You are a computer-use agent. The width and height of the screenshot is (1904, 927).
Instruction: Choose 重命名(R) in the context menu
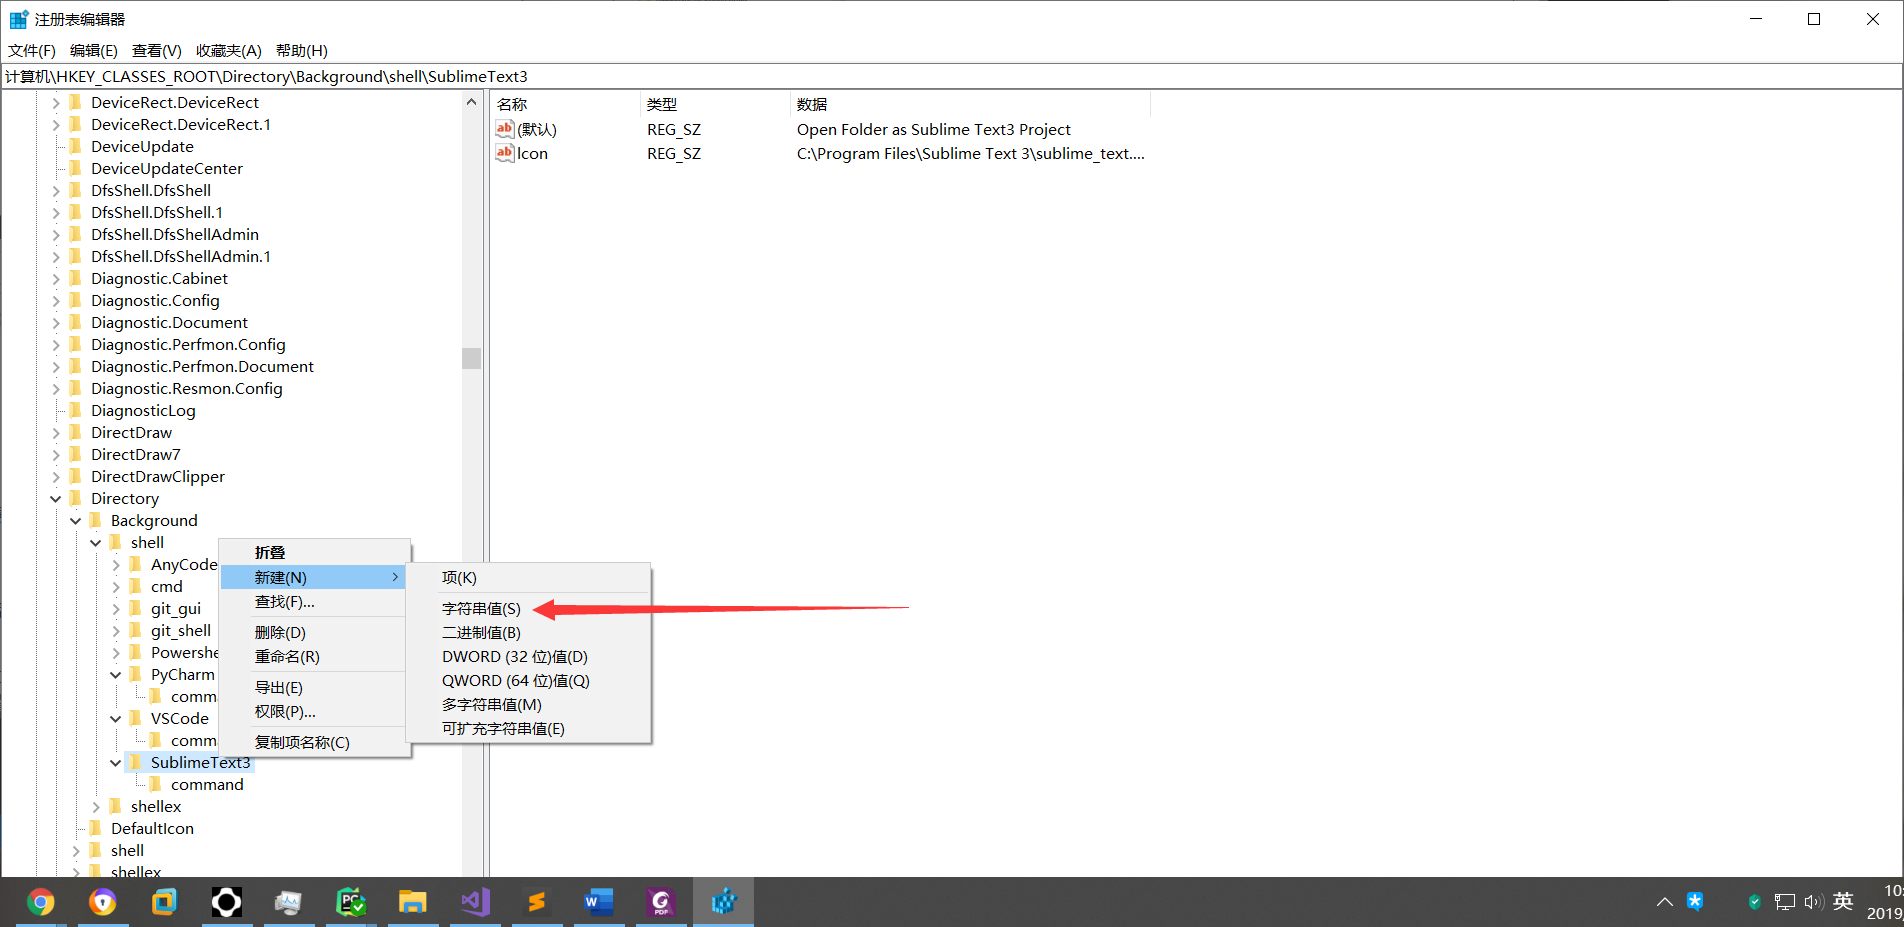coord(314,657)
